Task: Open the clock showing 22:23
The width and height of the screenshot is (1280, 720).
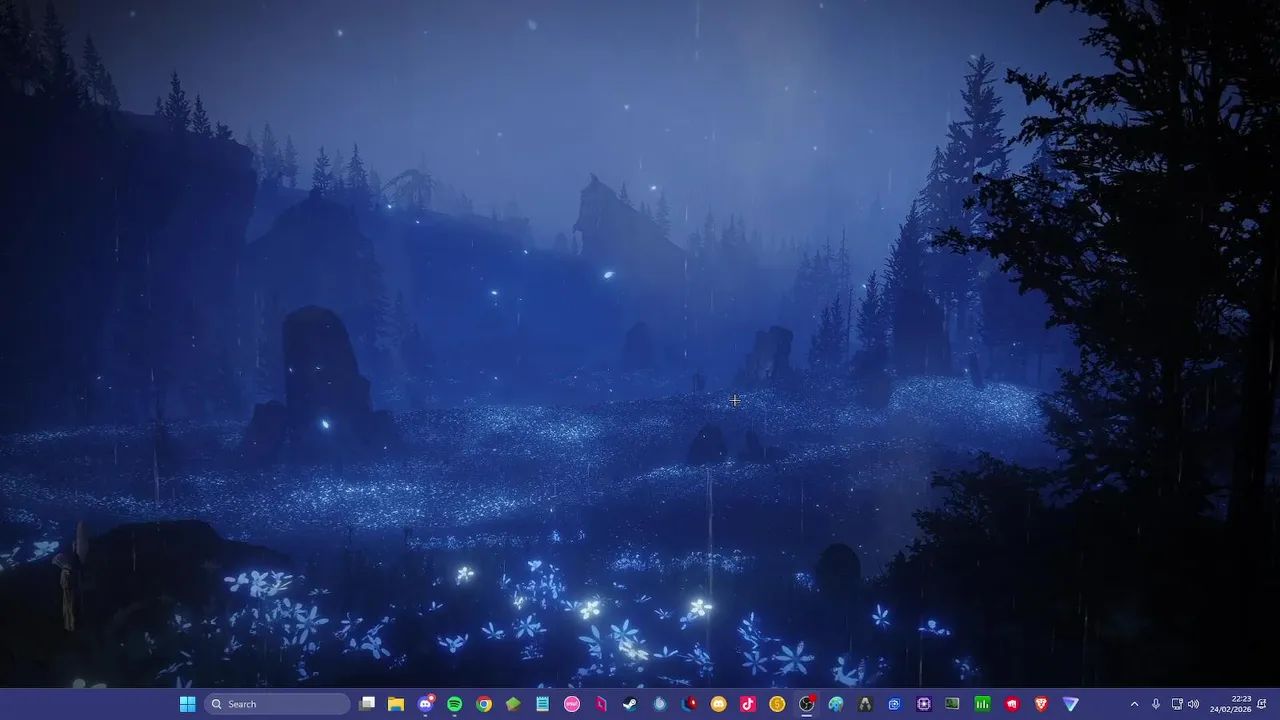Action: (x=1231, y=704)
